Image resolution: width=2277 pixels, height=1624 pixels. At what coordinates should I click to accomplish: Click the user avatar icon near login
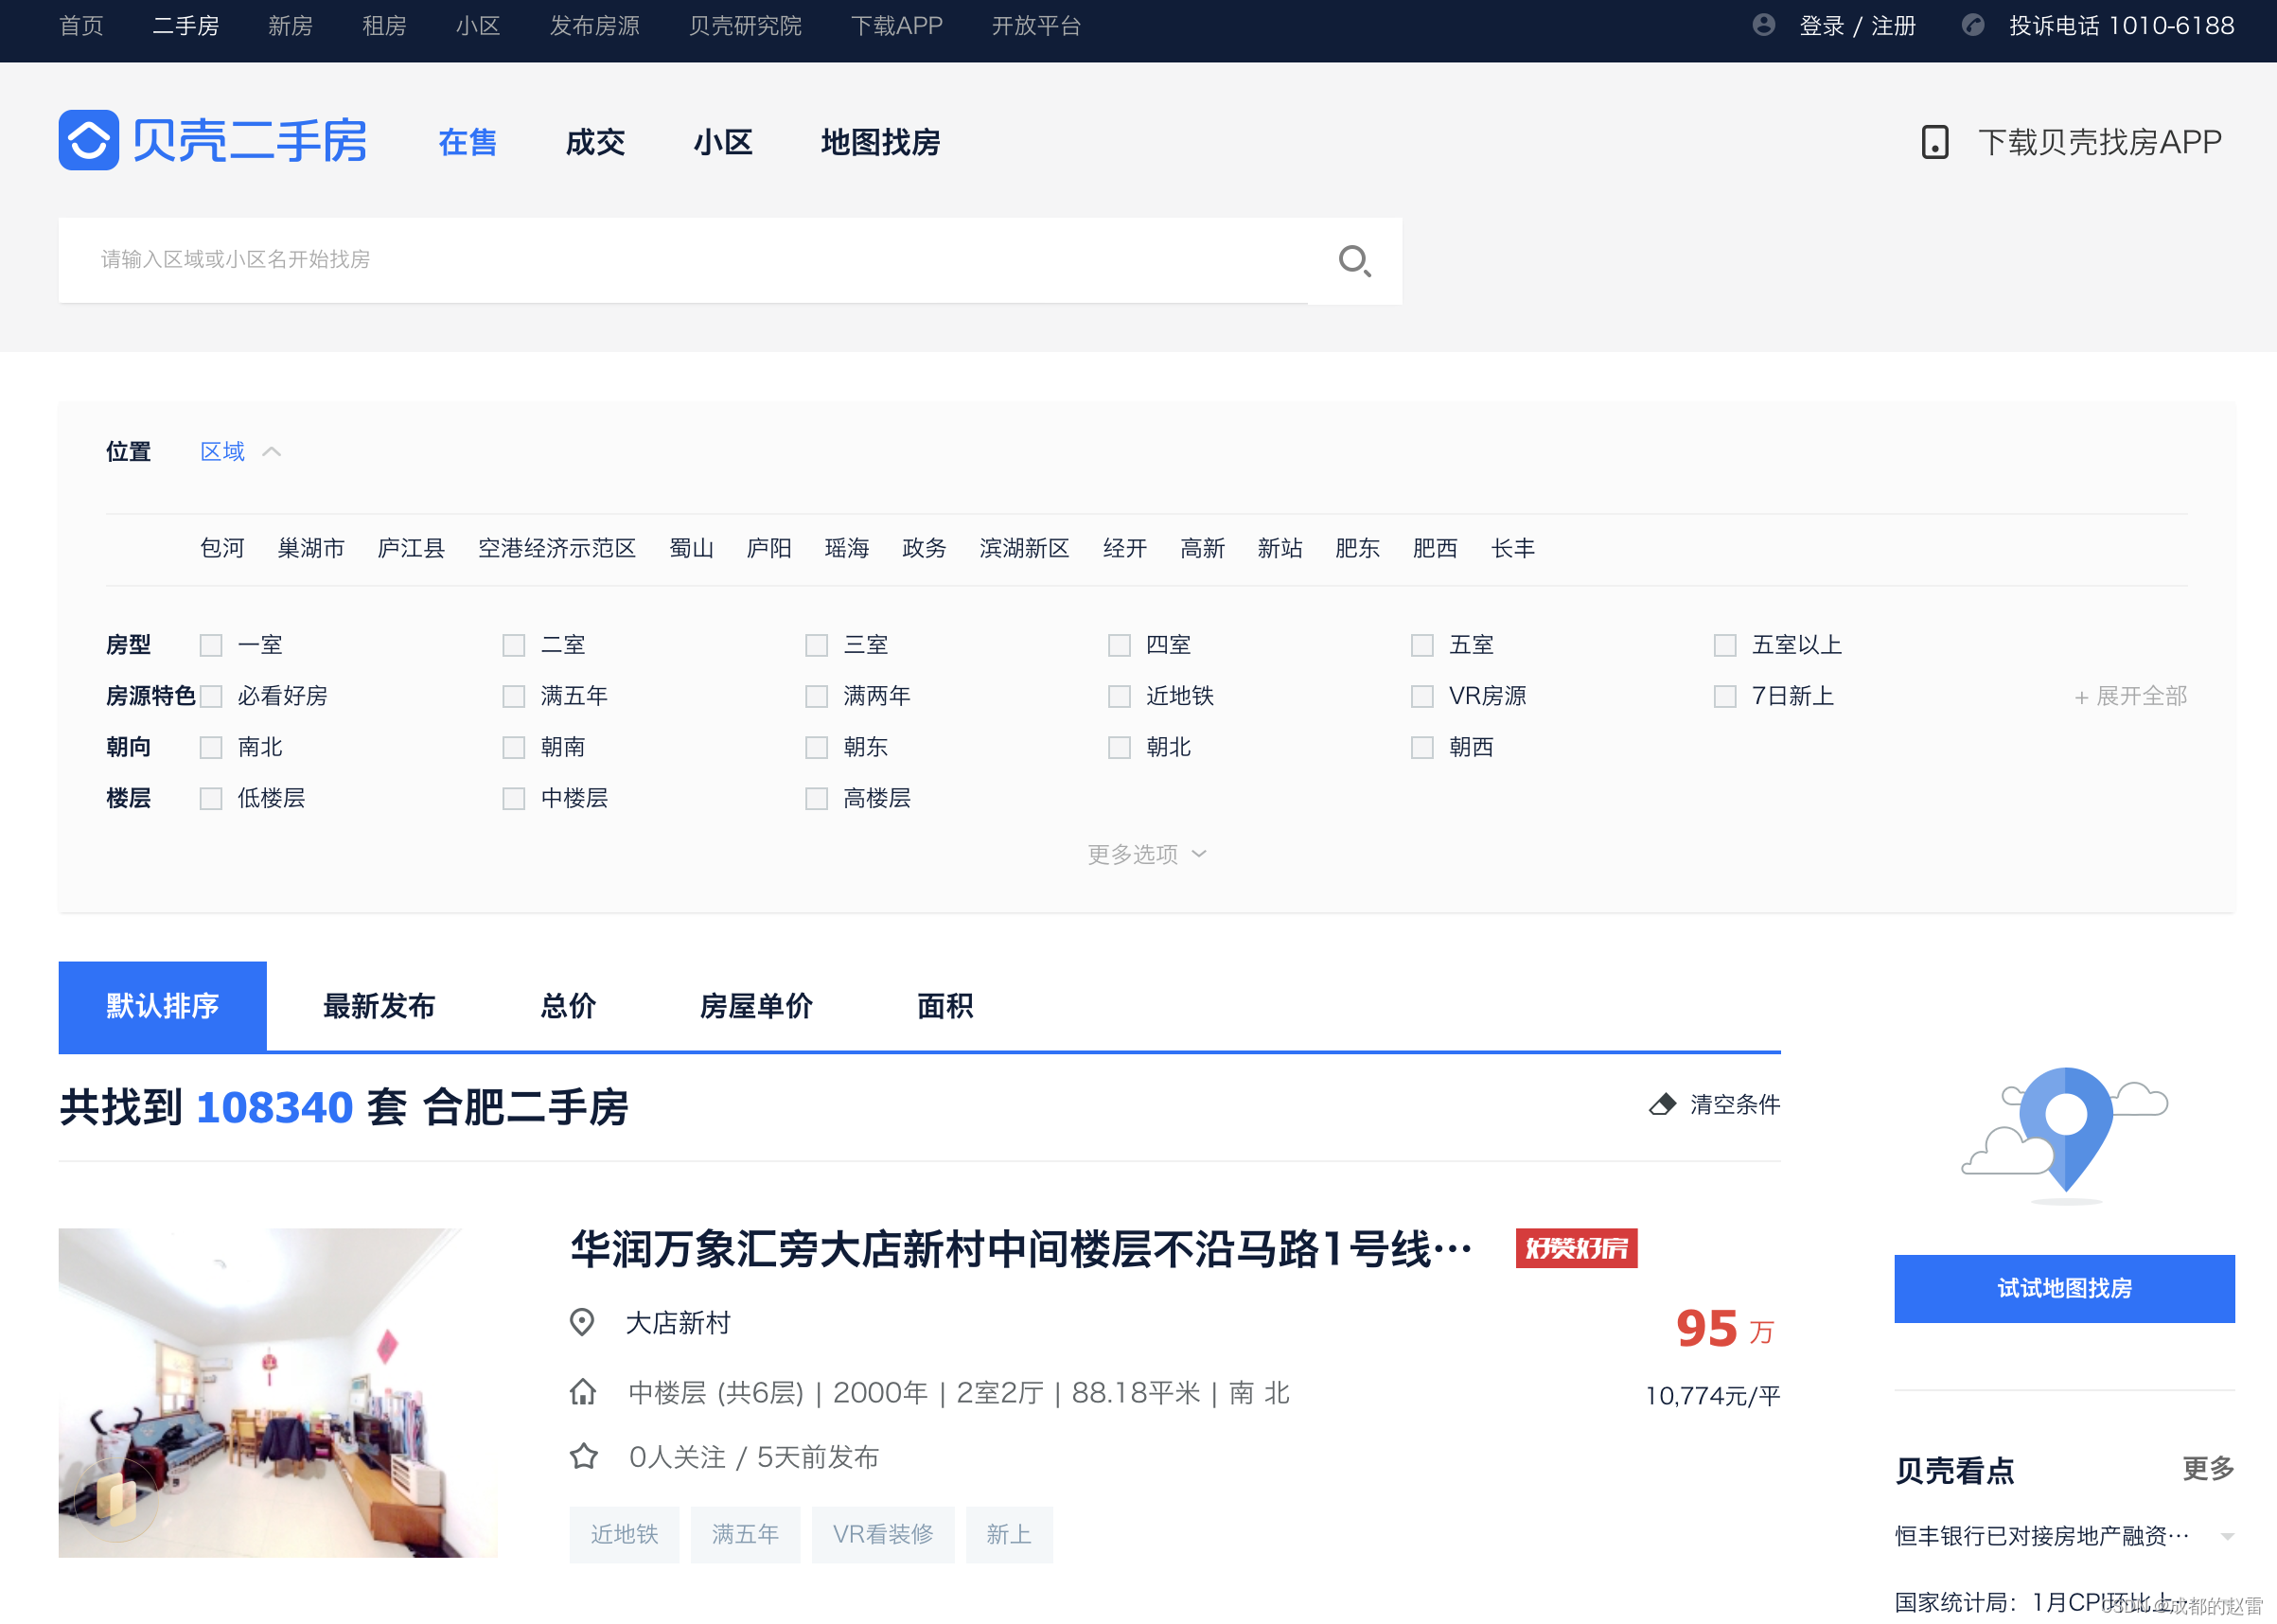coord(1763,25)
